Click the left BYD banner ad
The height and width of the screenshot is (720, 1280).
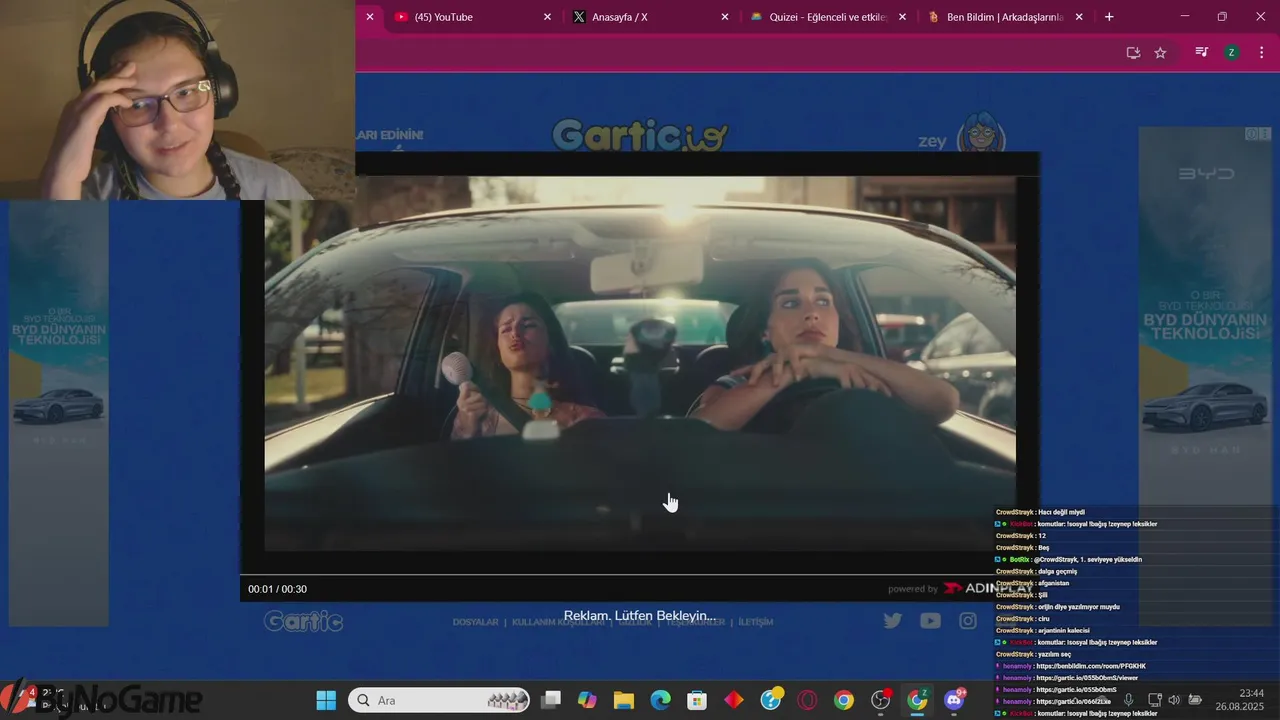point(59,413)
